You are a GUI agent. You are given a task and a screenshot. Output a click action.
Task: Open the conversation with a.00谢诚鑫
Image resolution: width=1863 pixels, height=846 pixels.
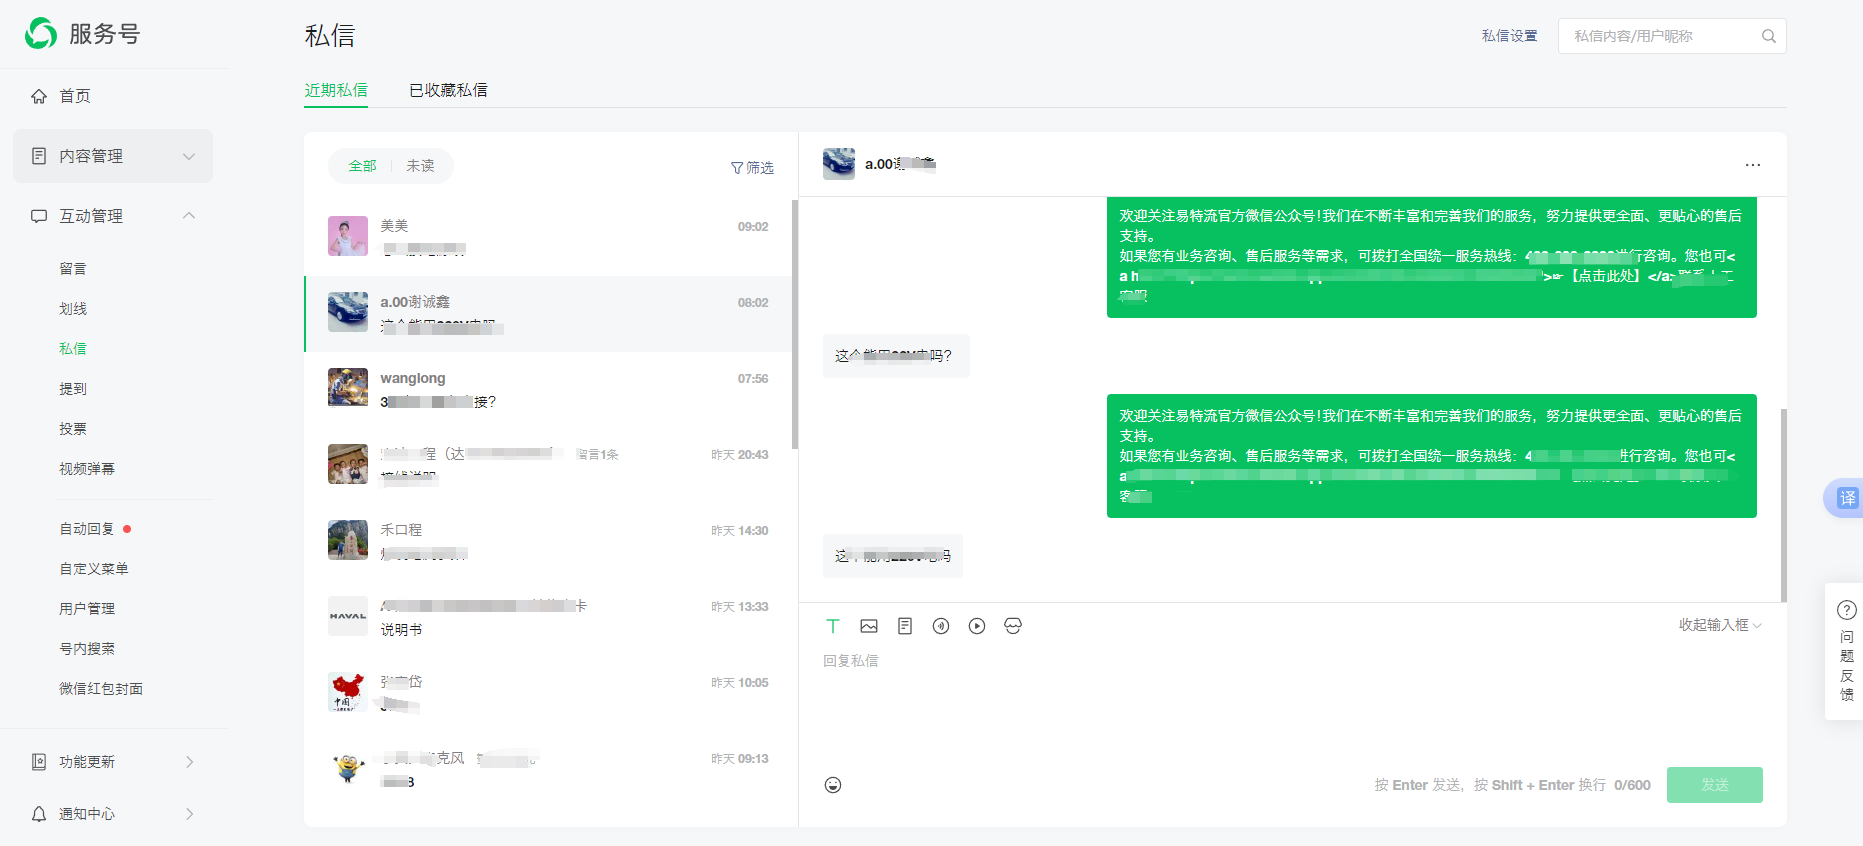548,314
